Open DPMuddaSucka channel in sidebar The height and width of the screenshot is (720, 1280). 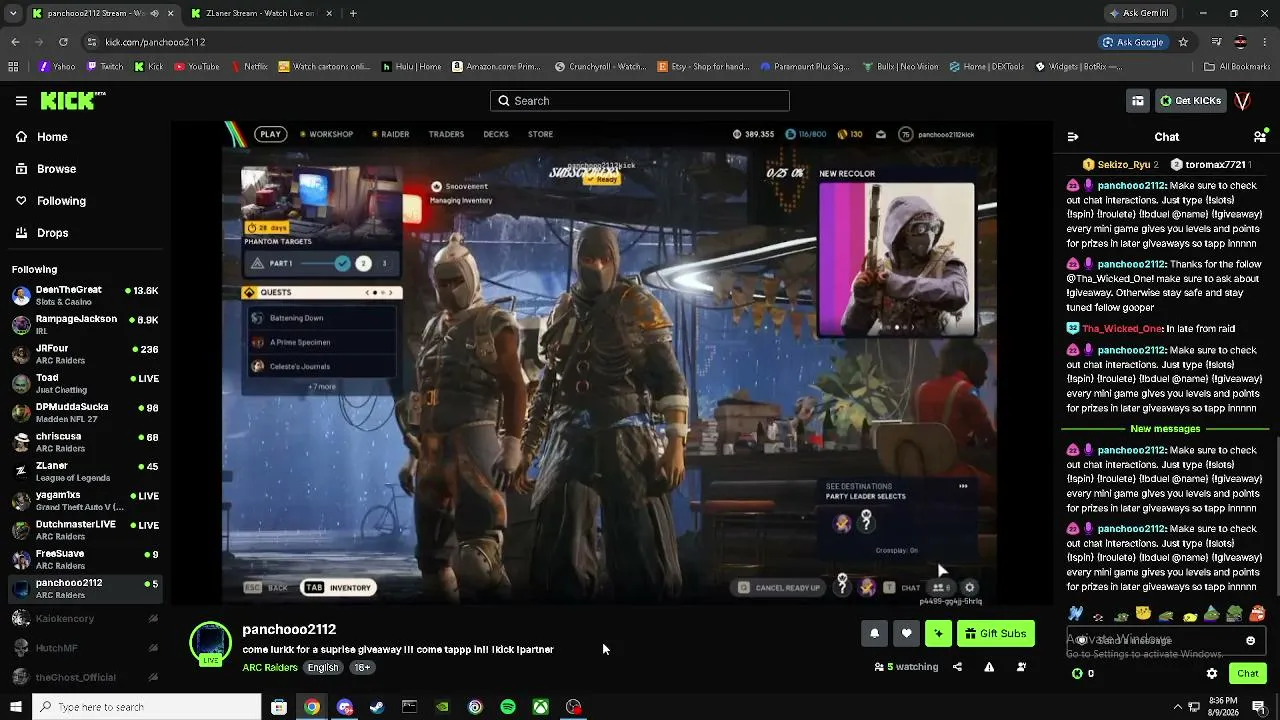tap(84, 412)
